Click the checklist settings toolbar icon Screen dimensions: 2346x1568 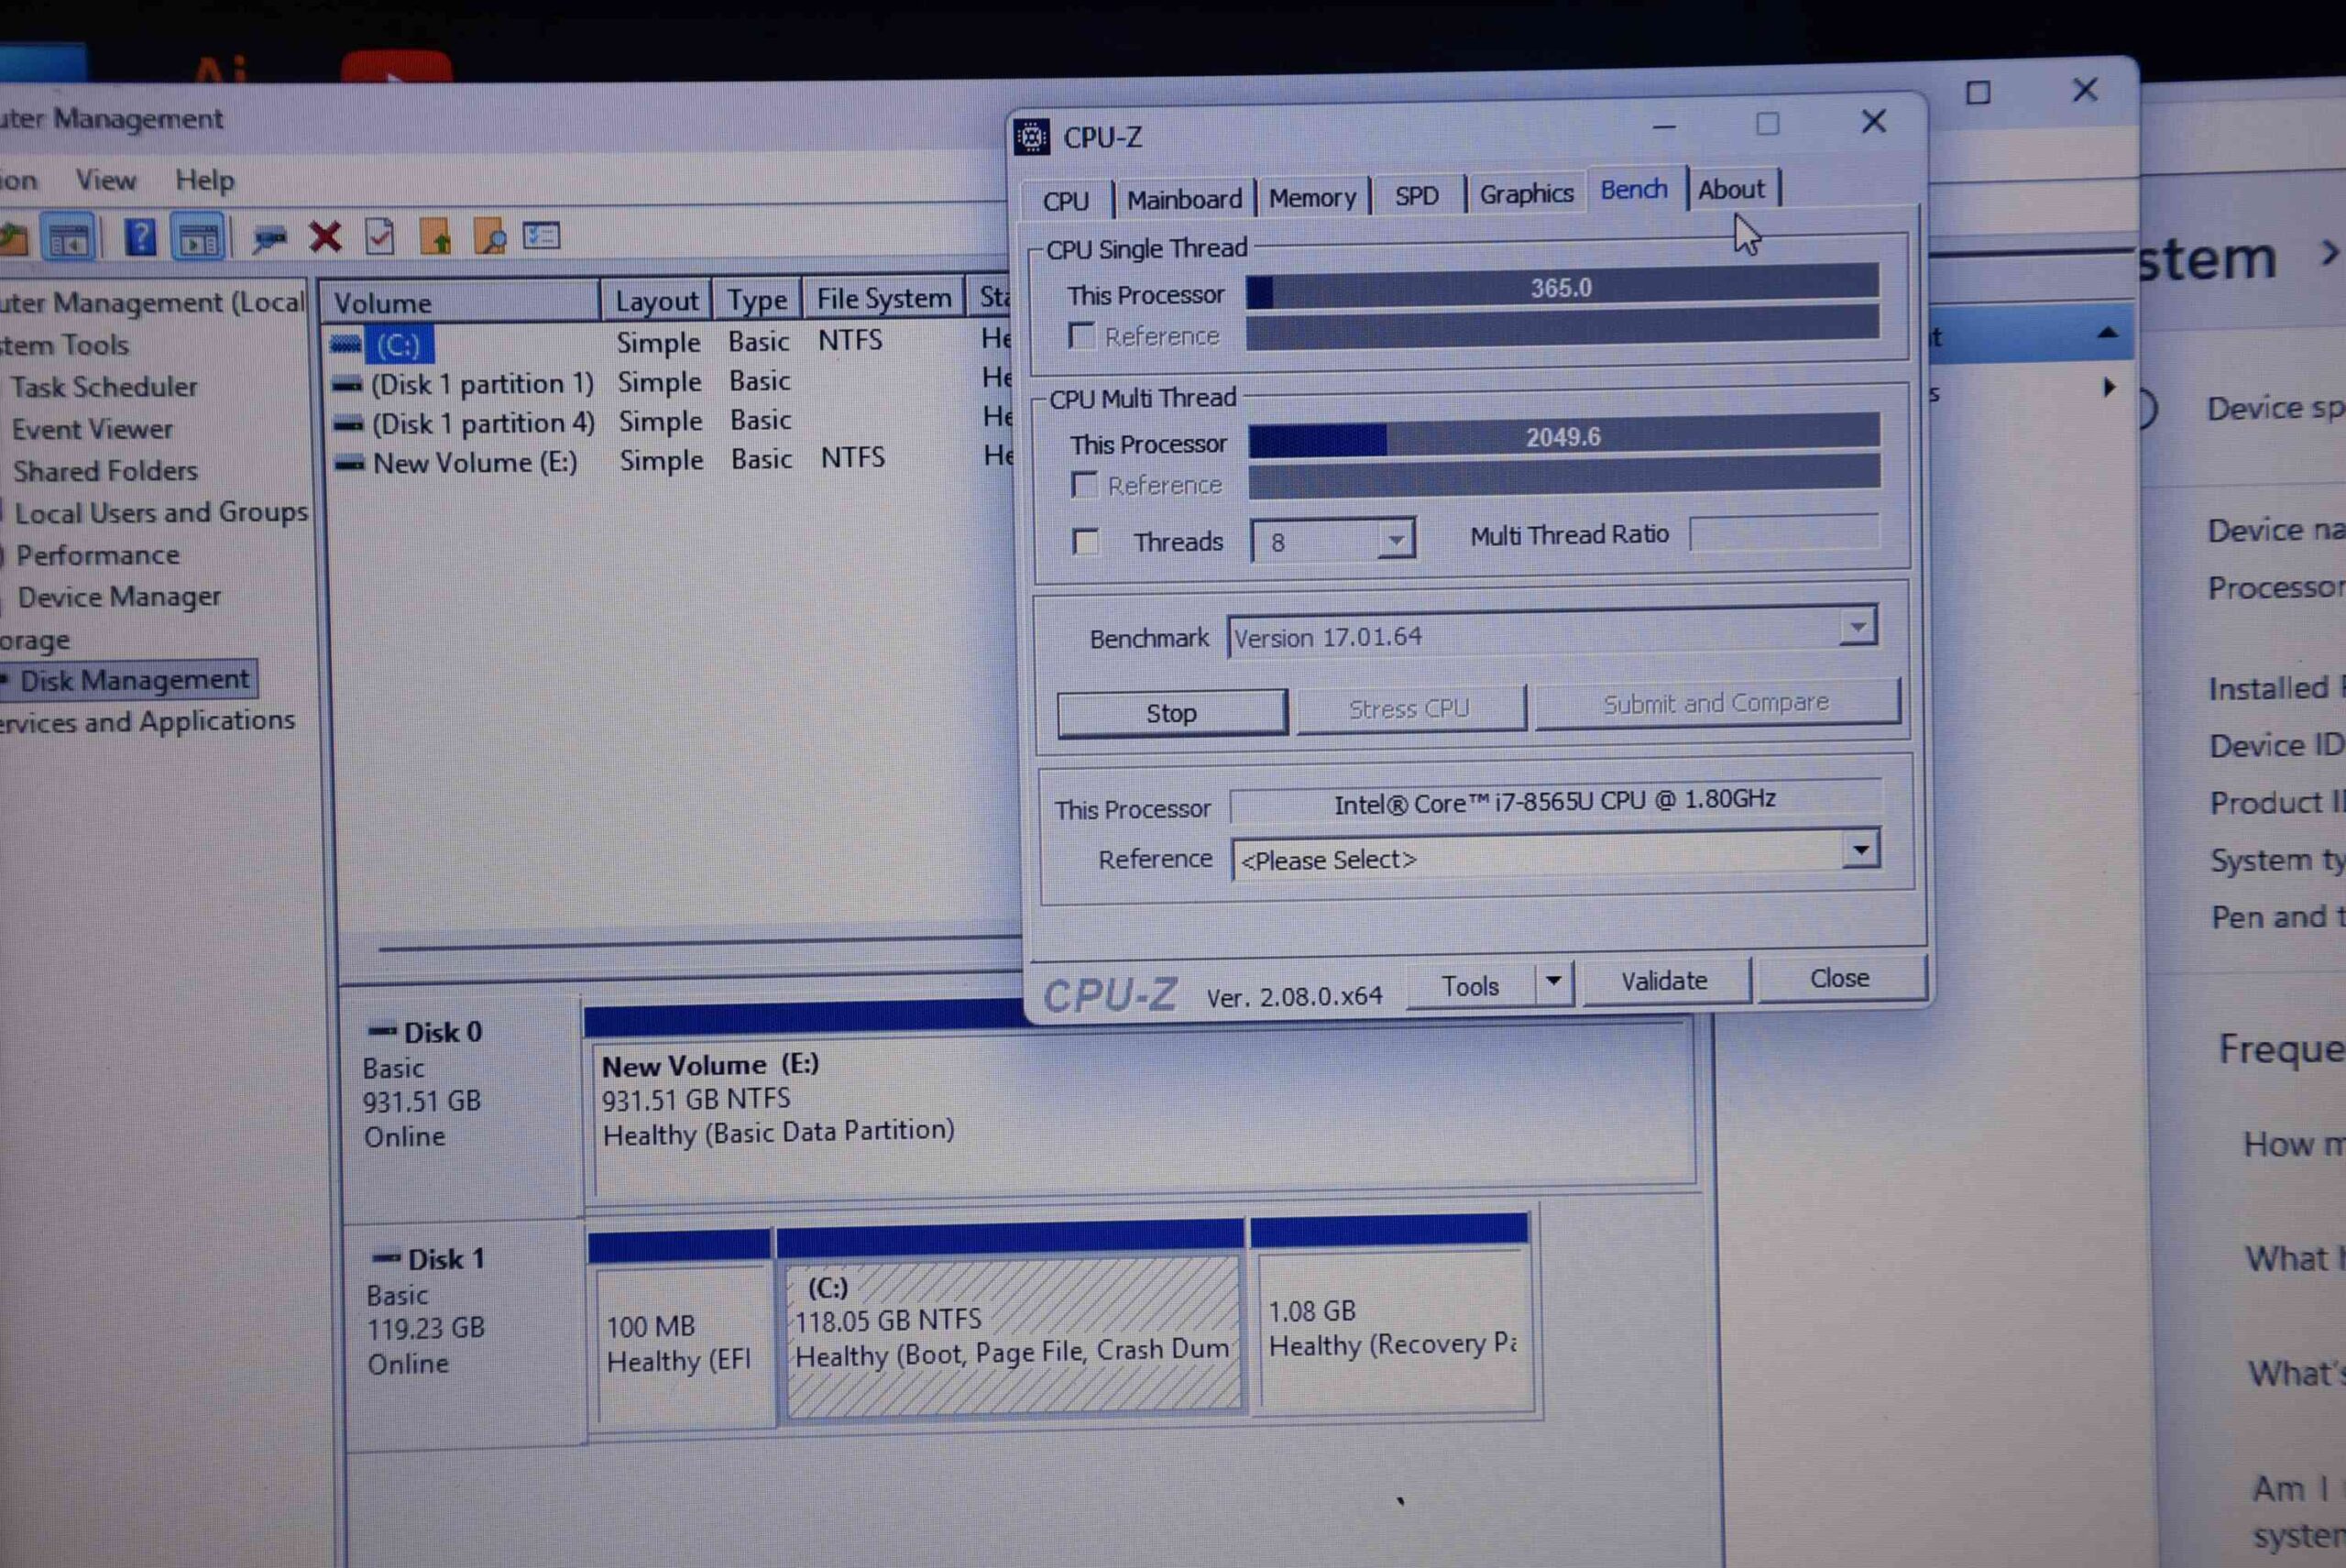(x=542, y=236)
